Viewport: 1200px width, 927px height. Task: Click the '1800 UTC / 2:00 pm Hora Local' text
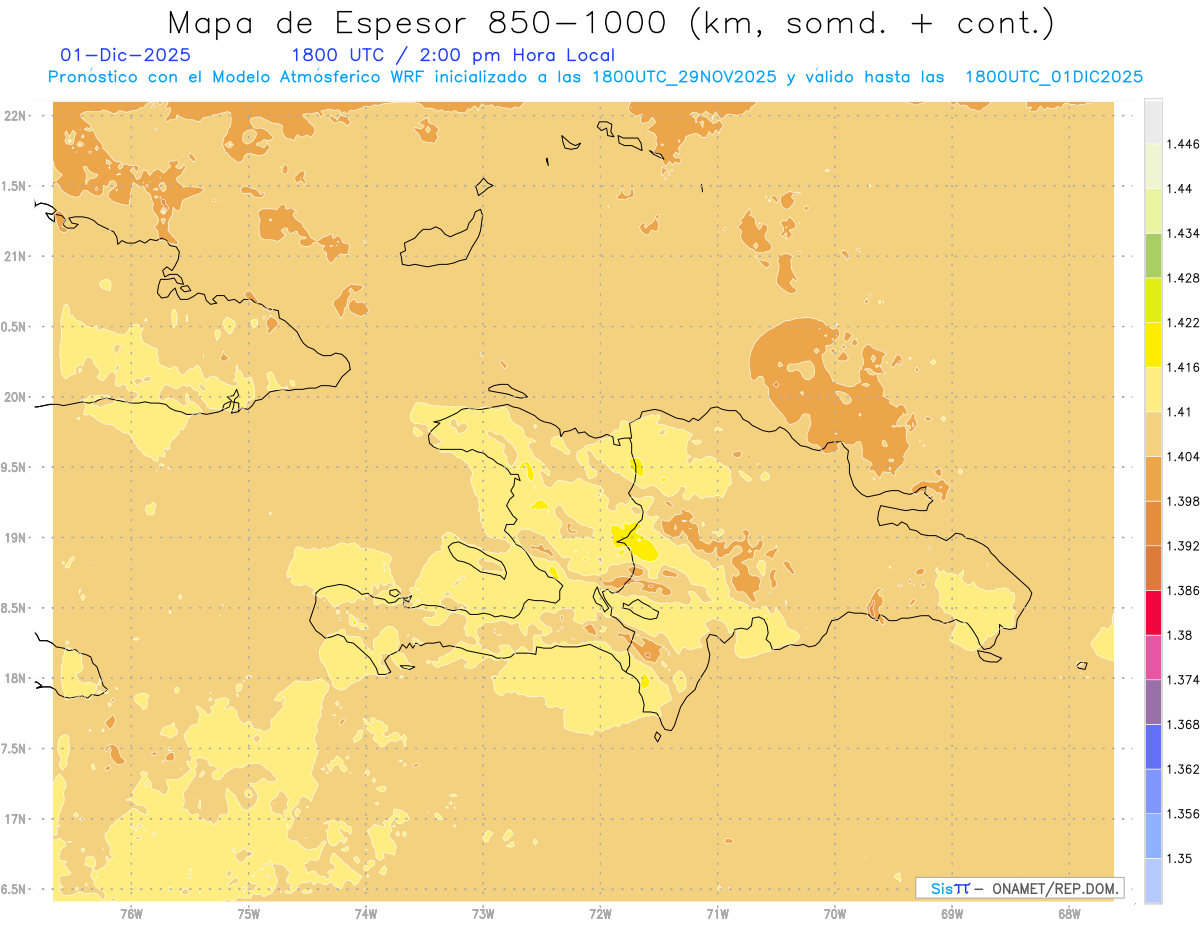pyautogui.click(x=452, y=55)
